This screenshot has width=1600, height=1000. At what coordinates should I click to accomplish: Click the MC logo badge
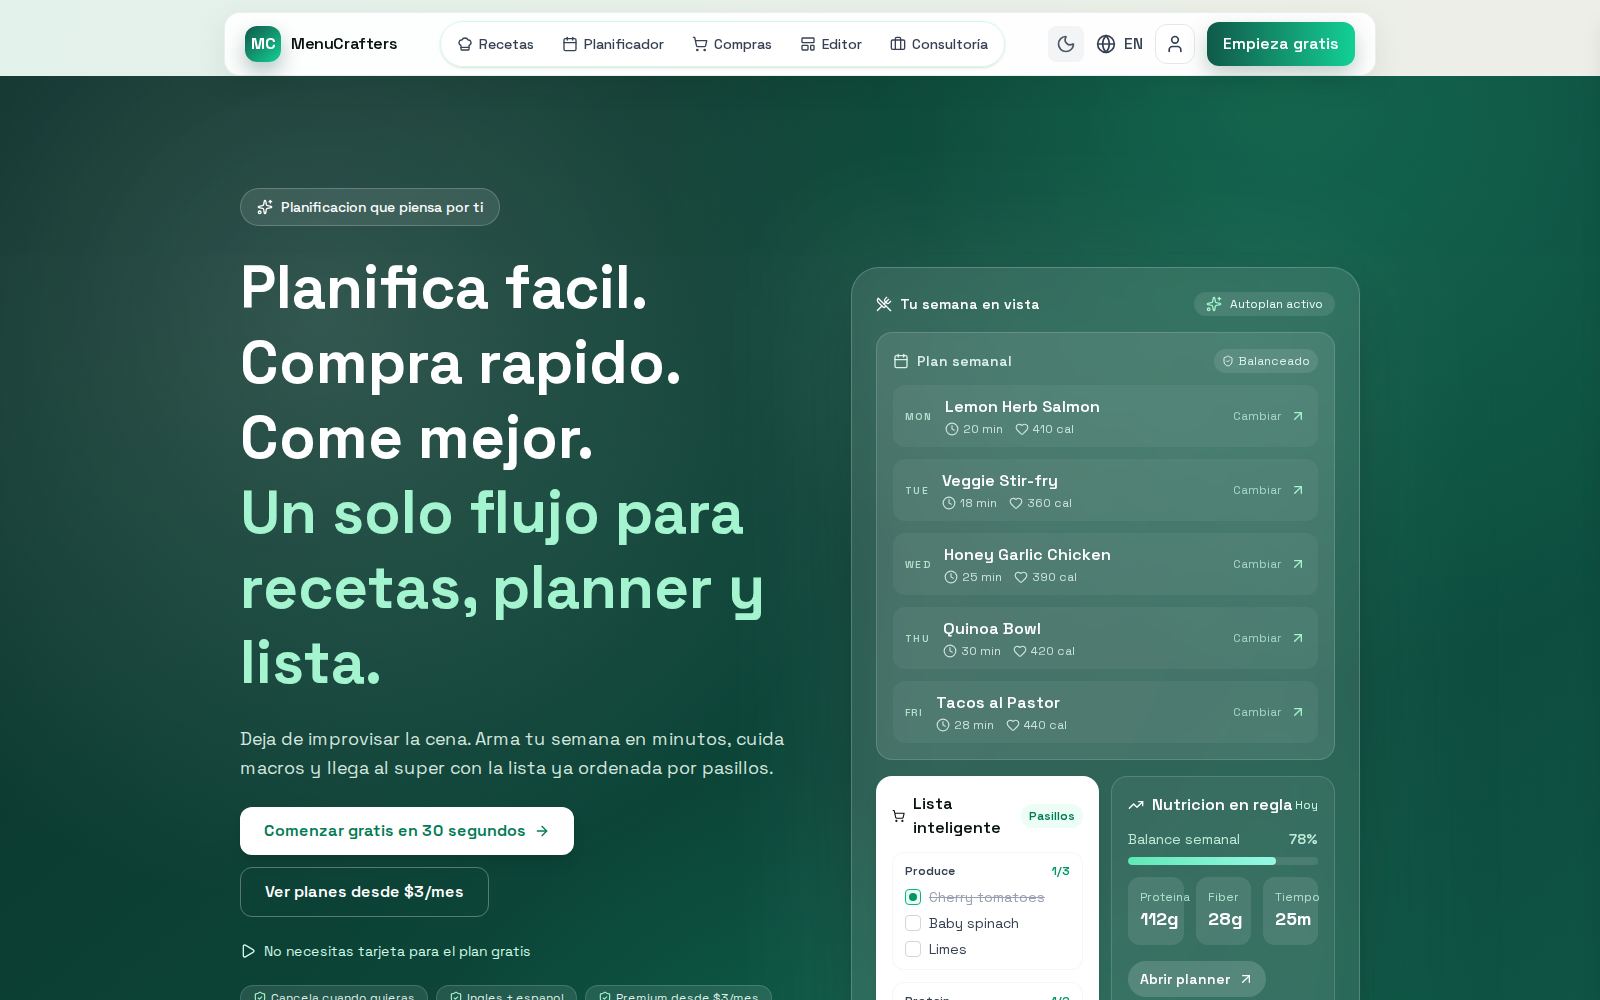[x=263, y=44]
